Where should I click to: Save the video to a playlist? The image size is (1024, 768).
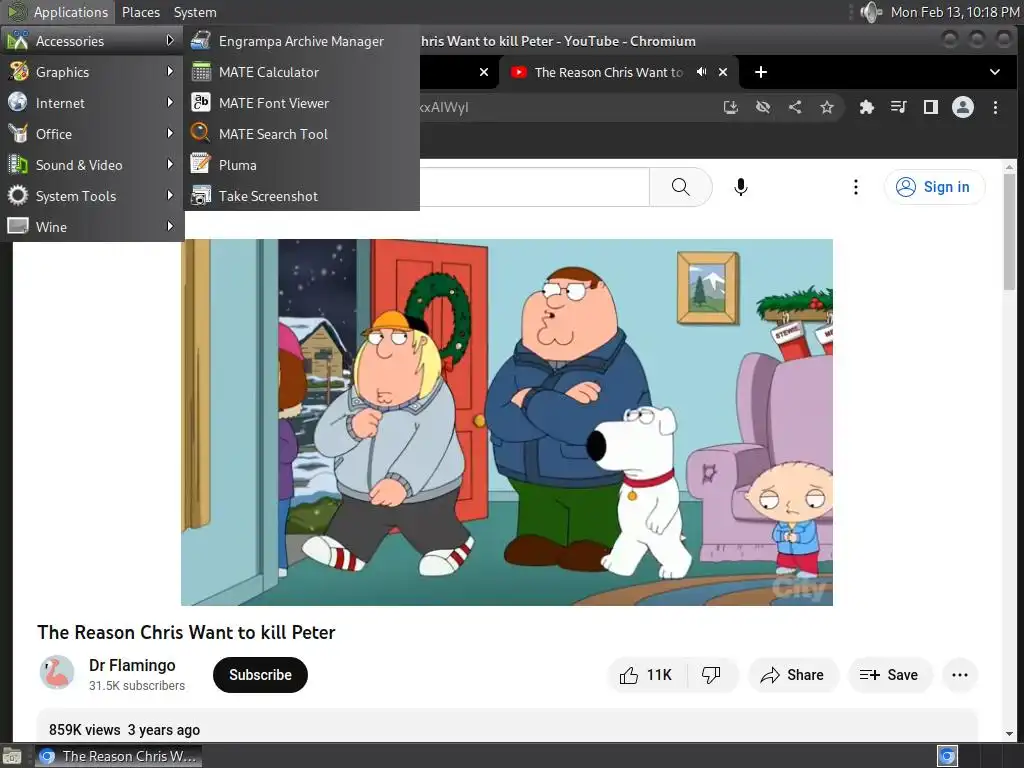tap(889, 675)
